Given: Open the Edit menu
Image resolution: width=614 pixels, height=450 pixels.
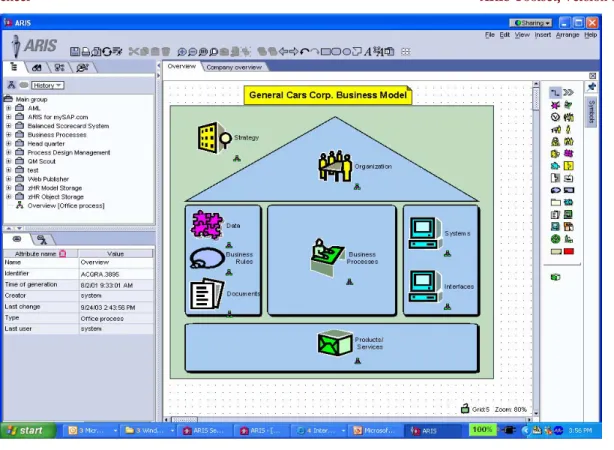Looking at the screenshot, I should click(x=504, y=35).
